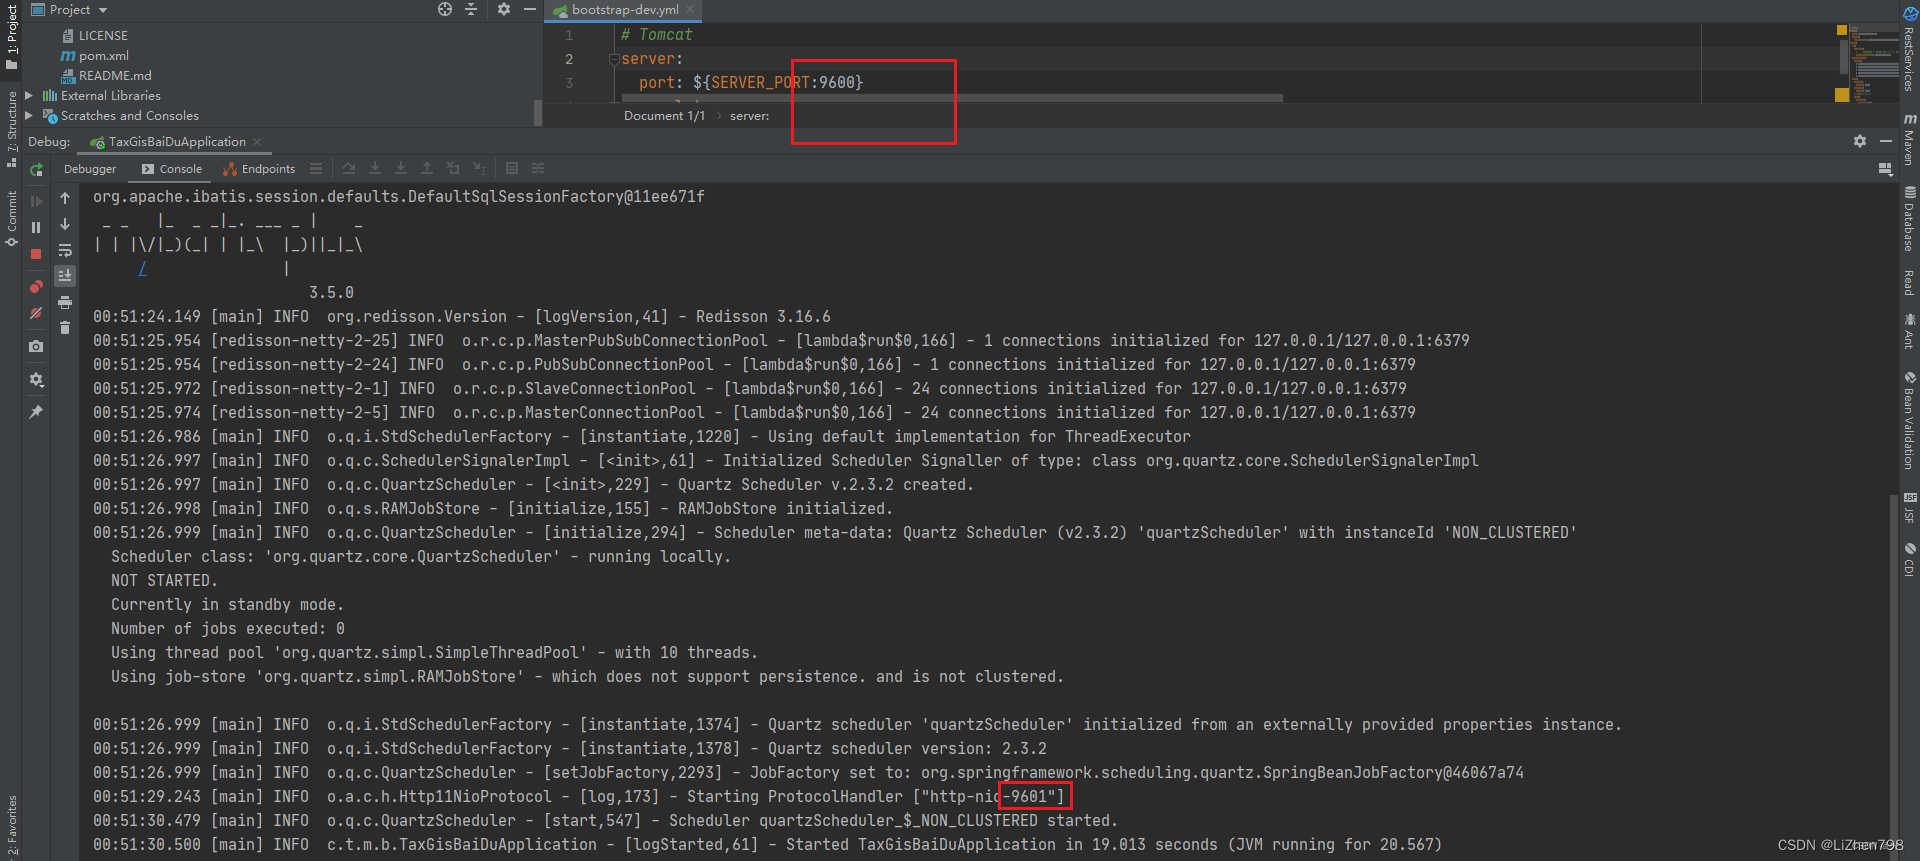Open Maven tool window
The width and height of the screenshot is (1920, 861).
pos(1909,139)
